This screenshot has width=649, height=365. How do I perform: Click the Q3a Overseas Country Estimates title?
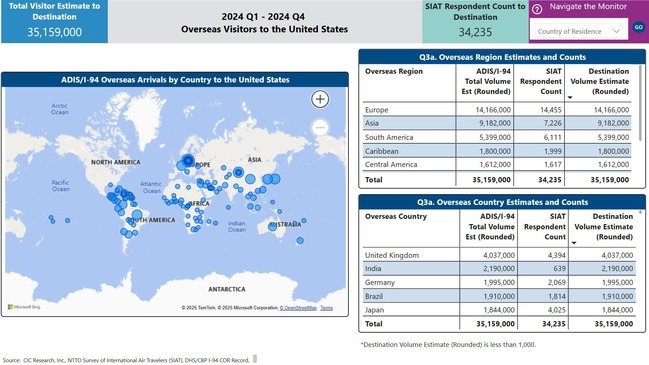[502, 202]
